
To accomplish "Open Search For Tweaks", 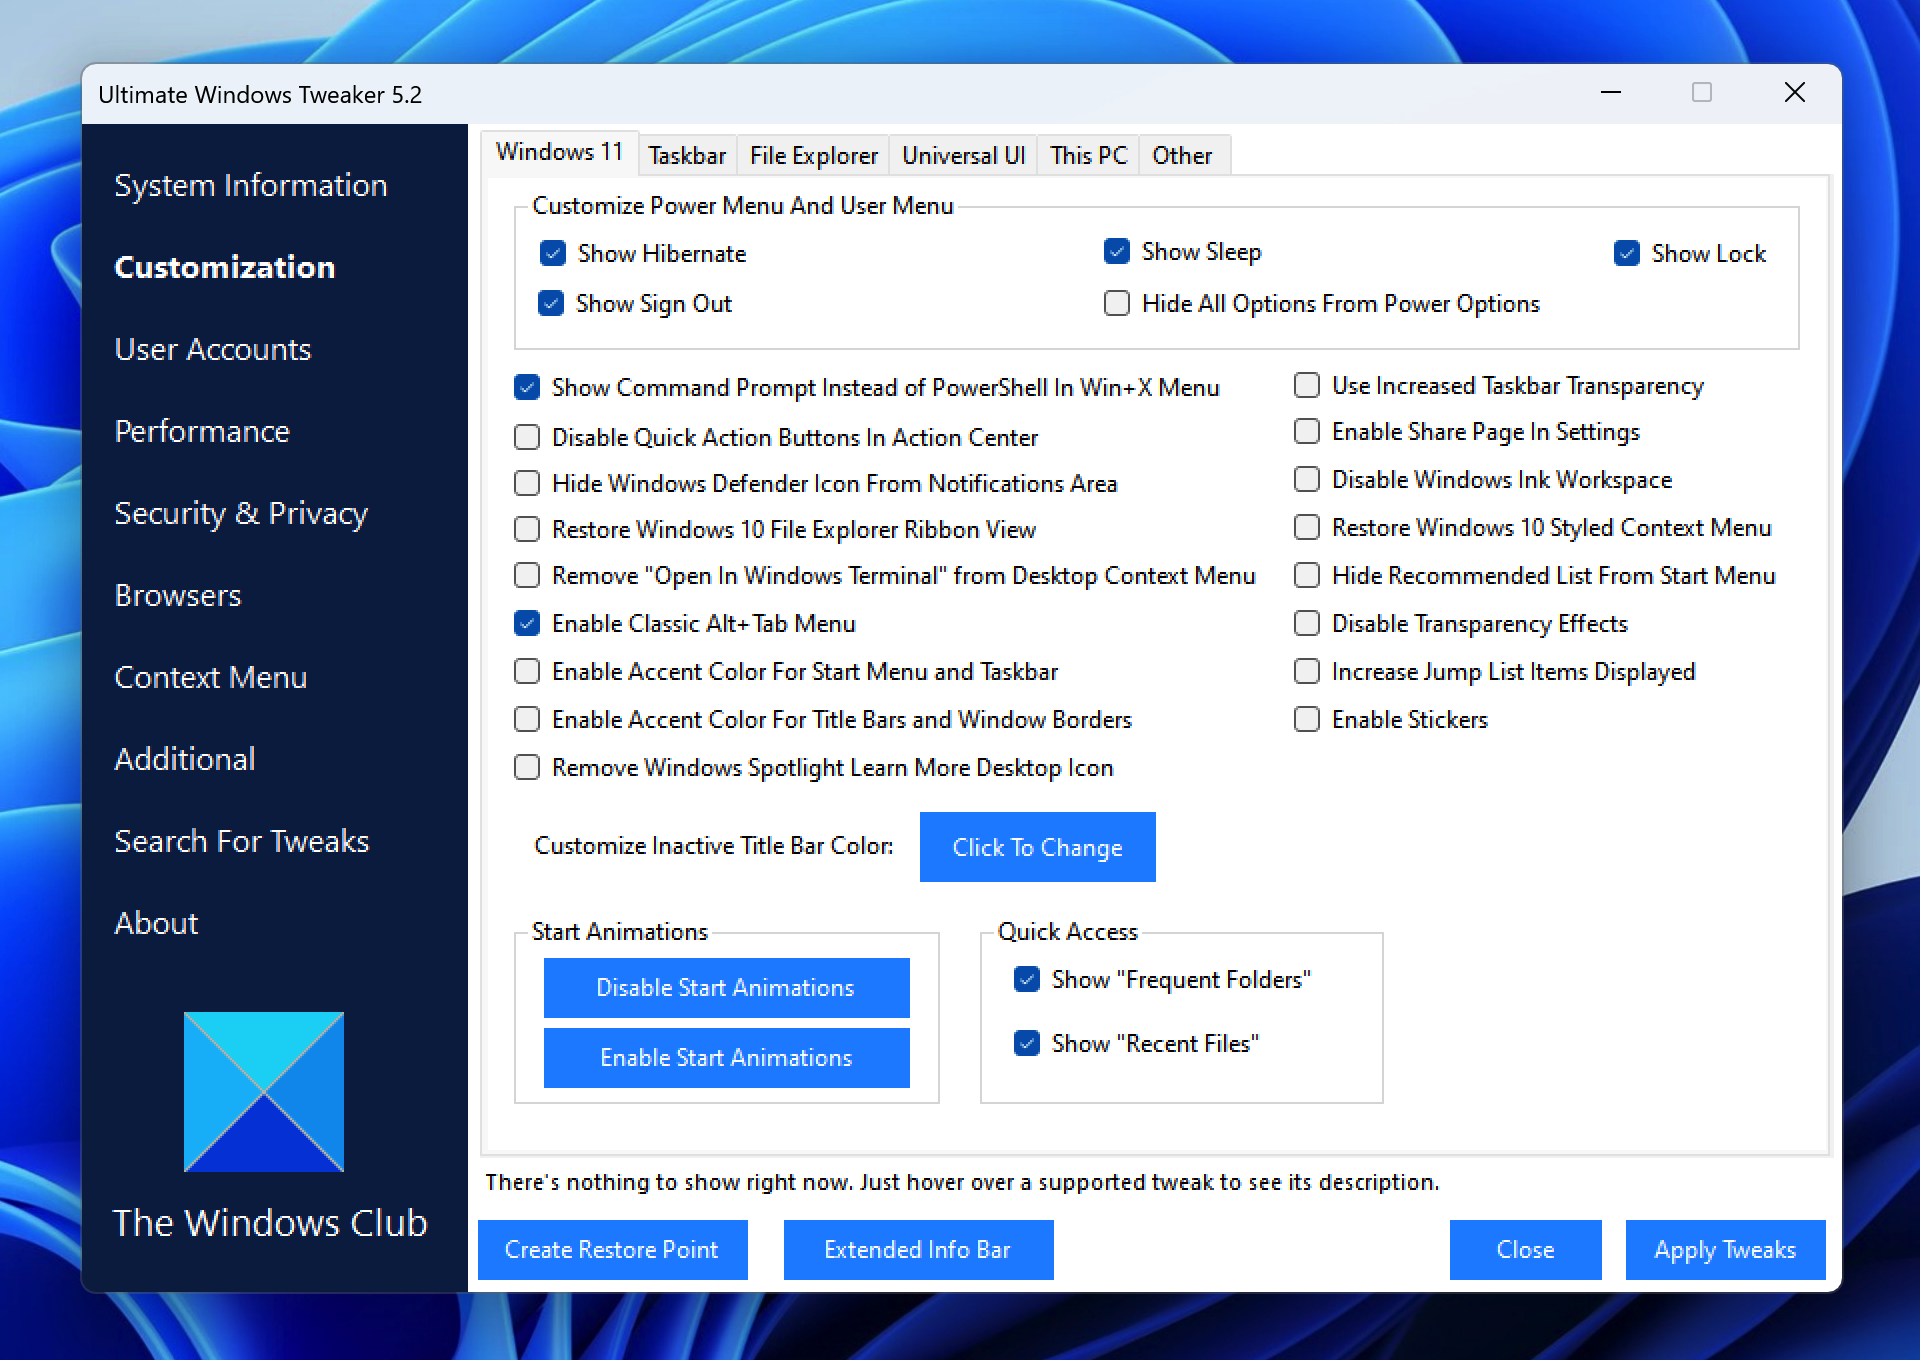I will [x=242, y=841].
